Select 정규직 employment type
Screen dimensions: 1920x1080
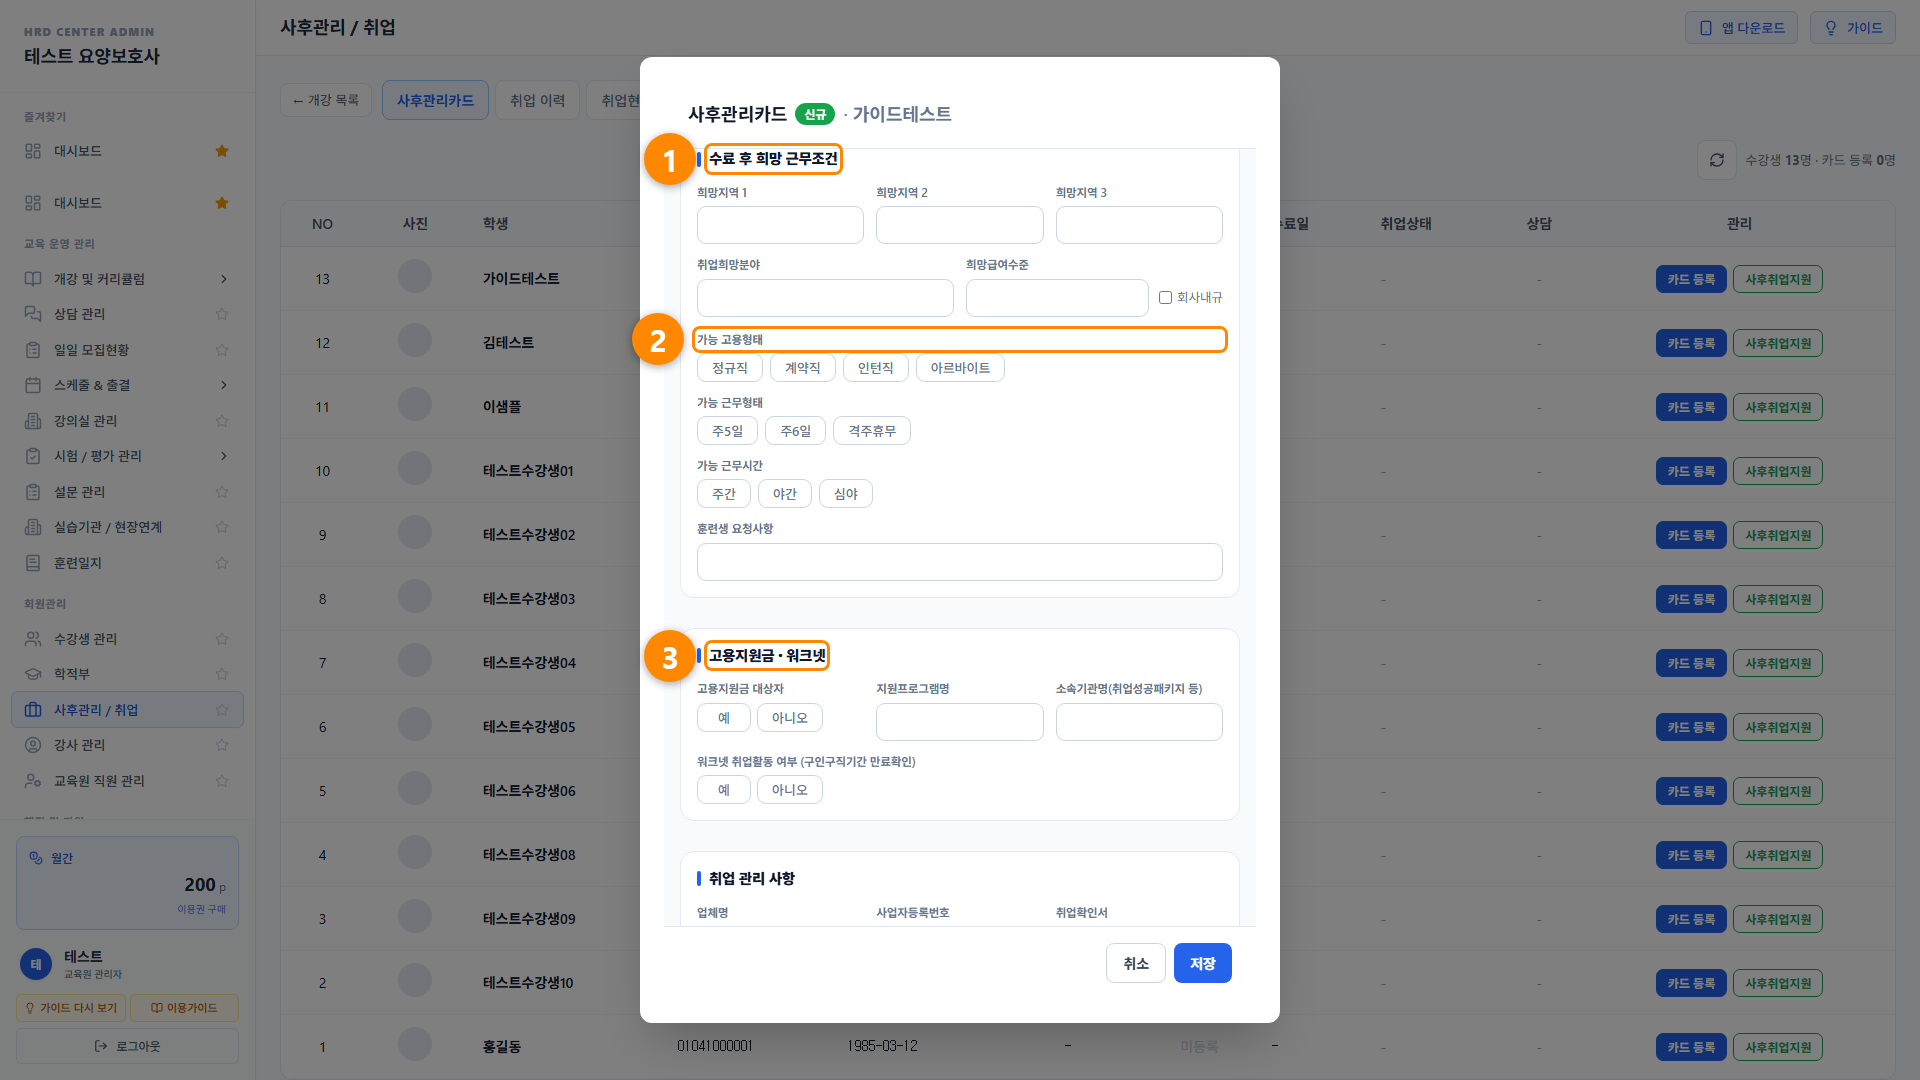coord(730,368)
